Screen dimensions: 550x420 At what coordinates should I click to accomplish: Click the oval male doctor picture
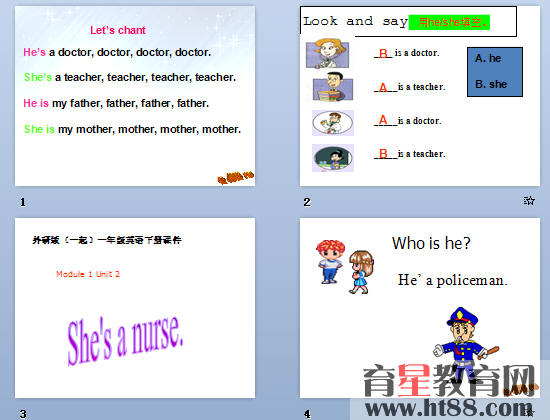[333, 123]
